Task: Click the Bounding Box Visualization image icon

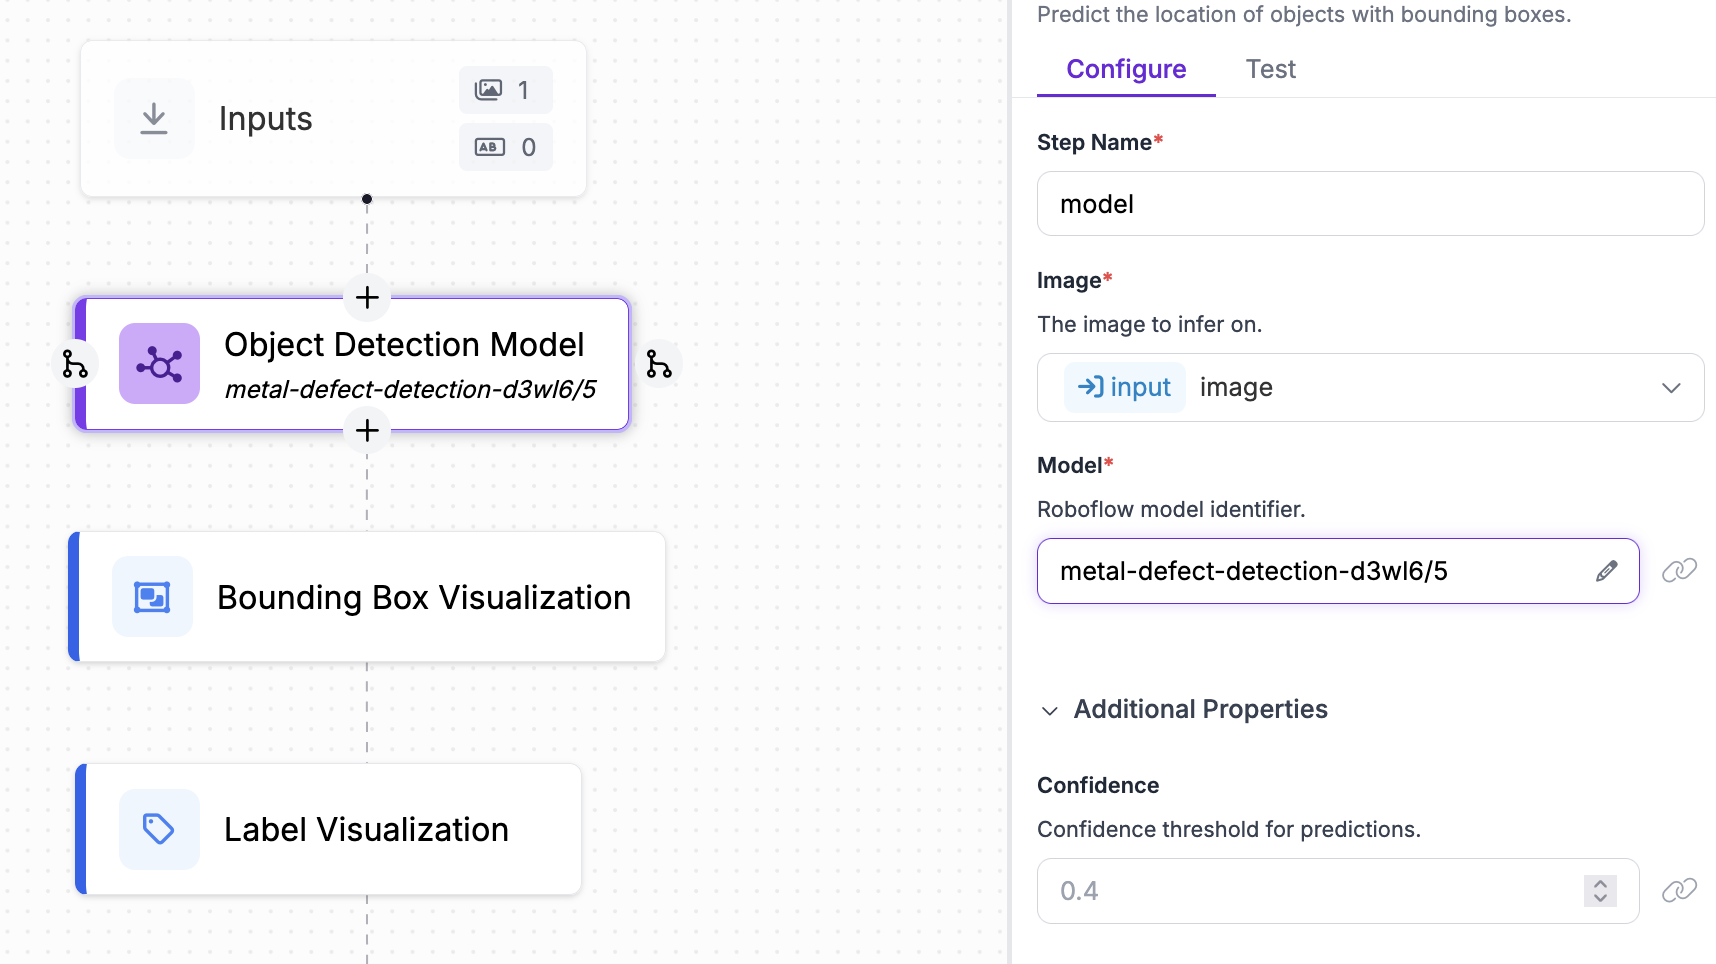Action: [152, 596]
